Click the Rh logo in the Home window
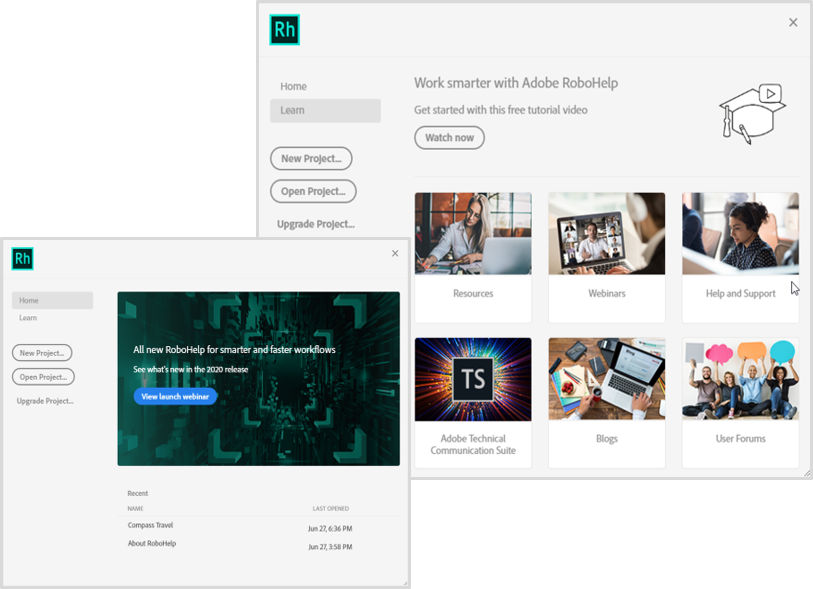The width and height of the screenshot is (813, 589). click(x=22, y=258)
